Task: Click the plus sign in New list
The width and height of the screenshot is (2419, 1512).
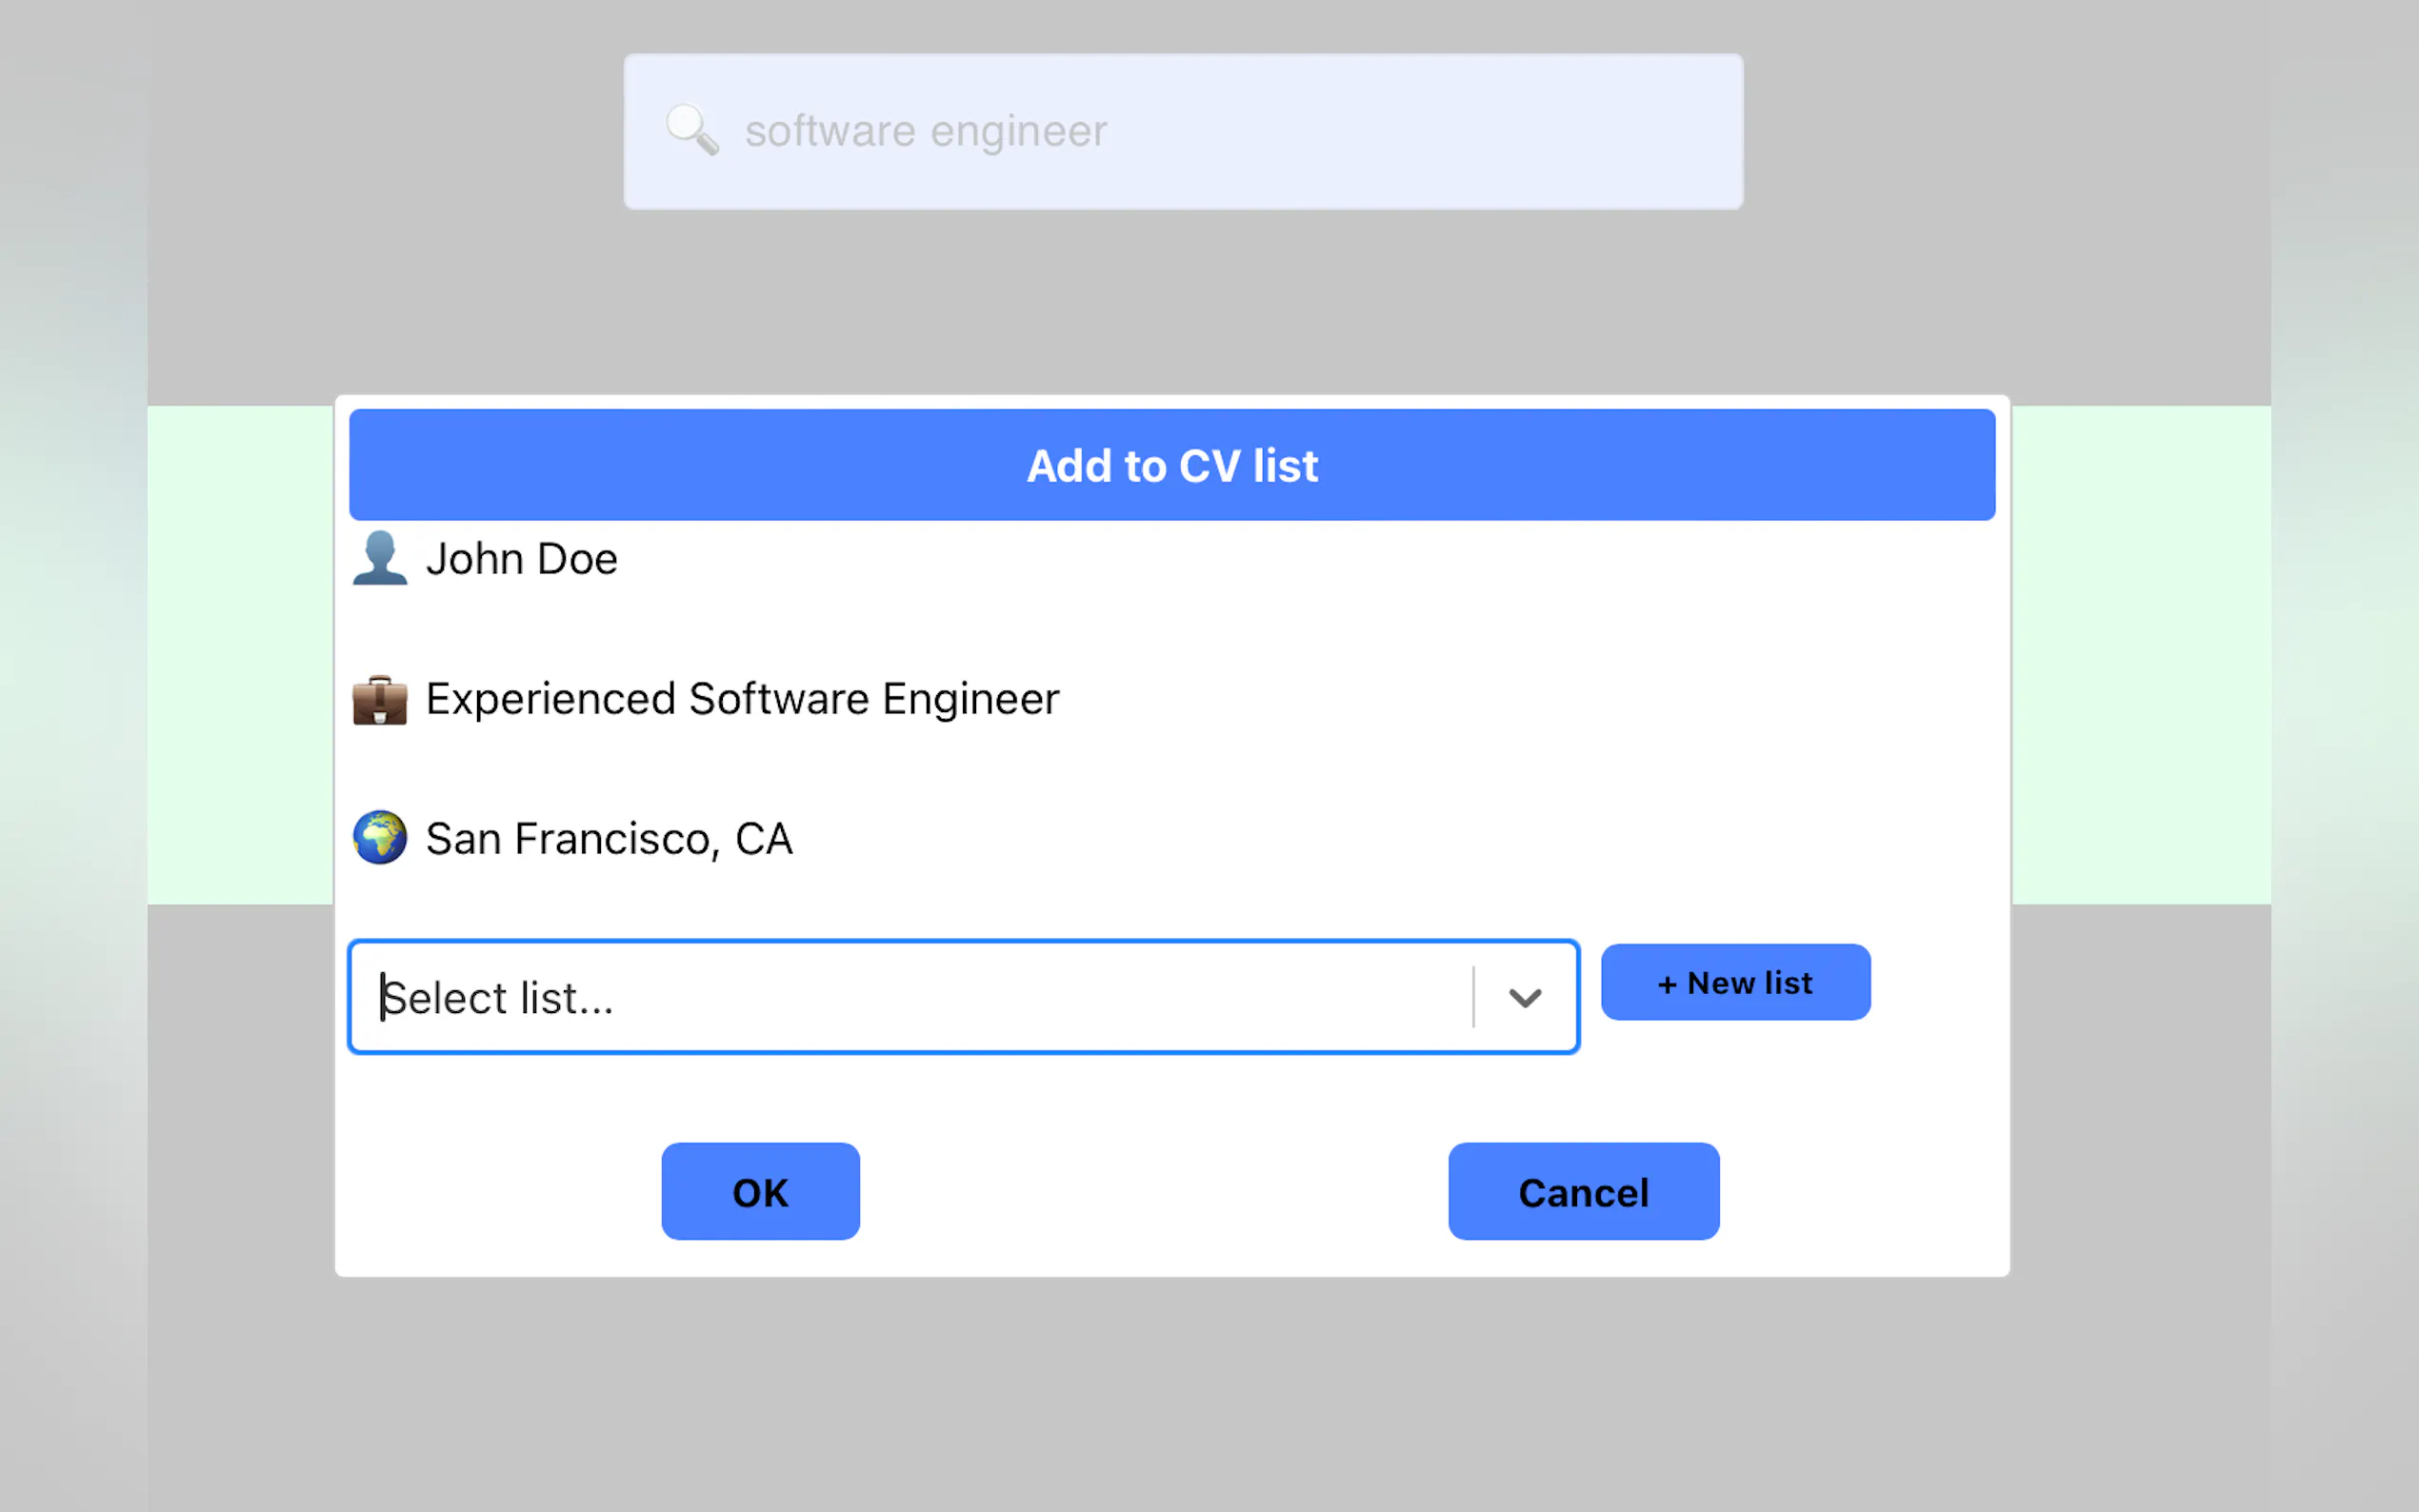Action: pos(1666,984)
